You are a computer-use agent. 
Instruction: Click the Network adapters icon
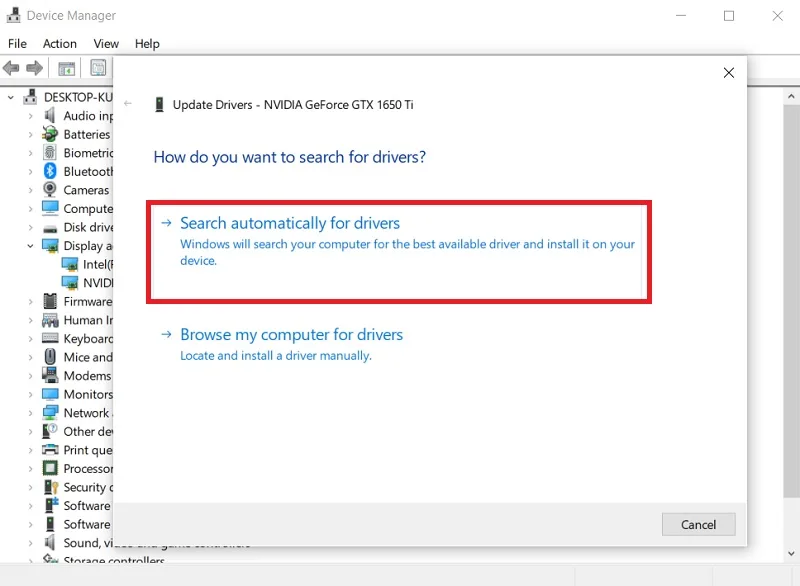point(50,413)
